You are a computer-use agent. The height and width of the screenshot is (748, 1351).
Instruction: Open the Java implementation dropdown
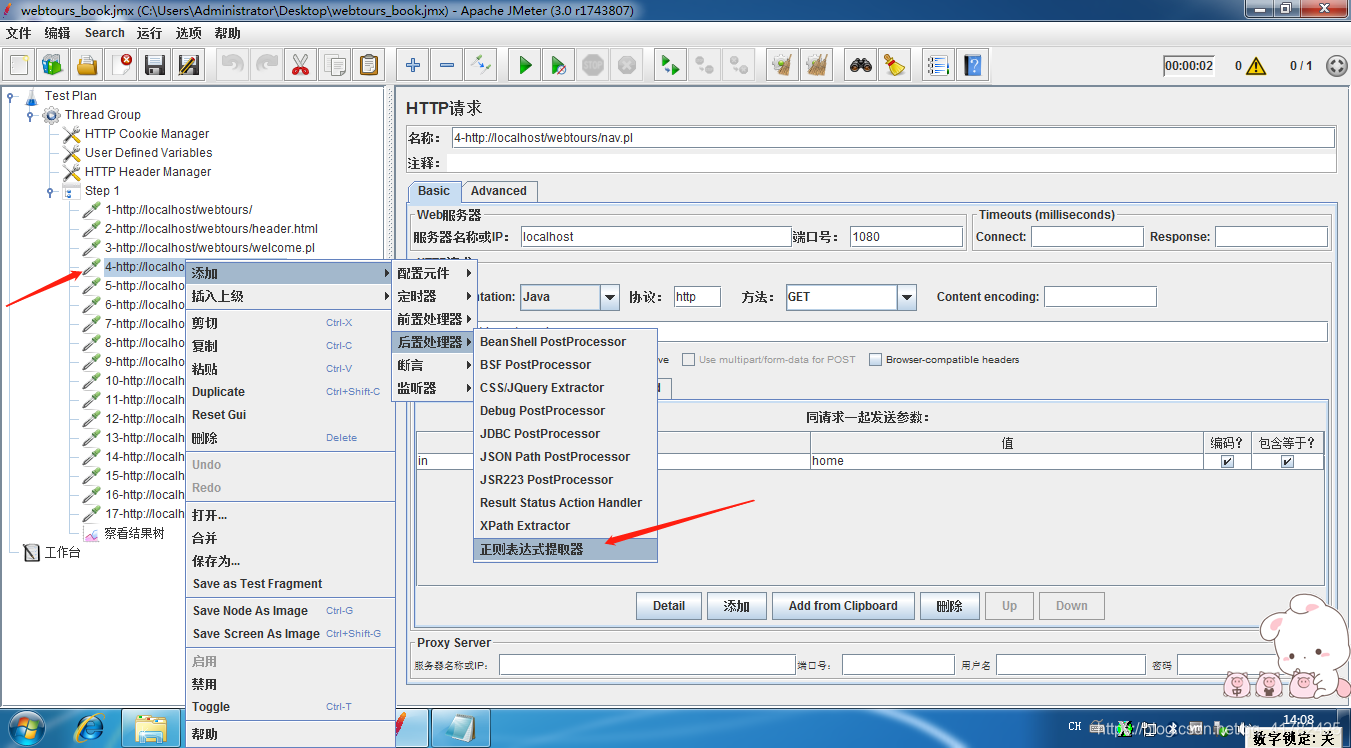click(x=610, y=297)
